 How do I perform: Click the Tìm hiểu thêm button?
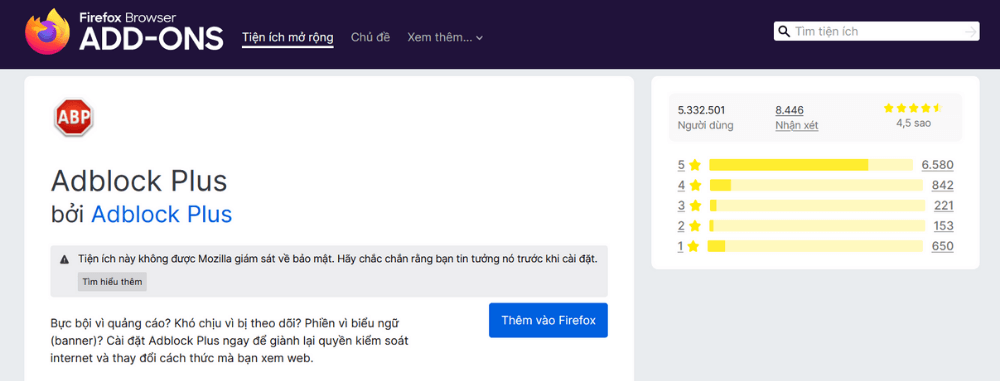click(x=112, y=281)
